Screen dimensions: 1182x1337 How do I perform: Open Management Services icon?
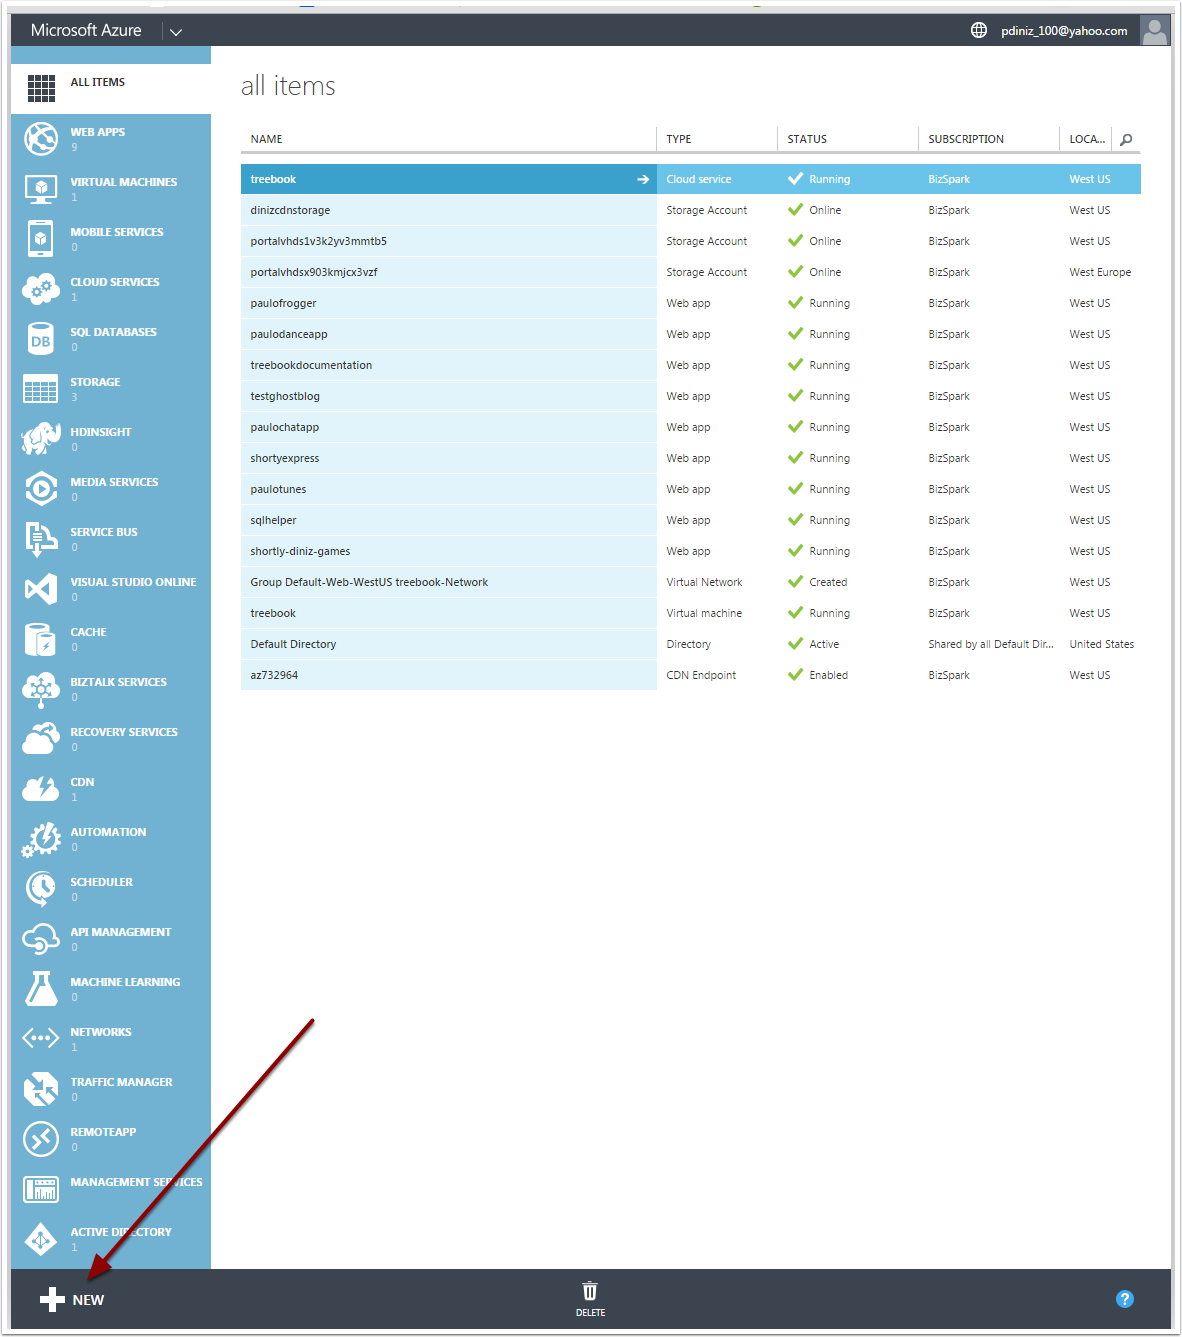41,1189
